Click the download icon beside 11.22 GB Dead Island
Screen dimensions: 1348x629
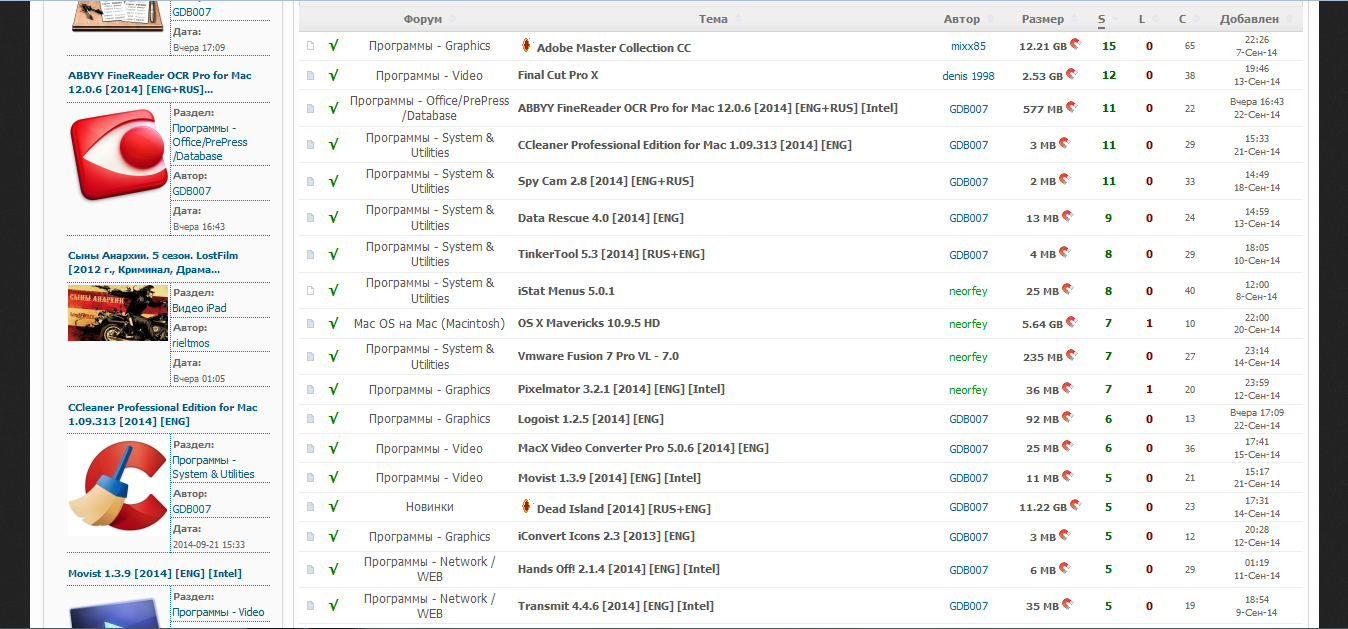pyautogui.click(x=1075, y=506)
